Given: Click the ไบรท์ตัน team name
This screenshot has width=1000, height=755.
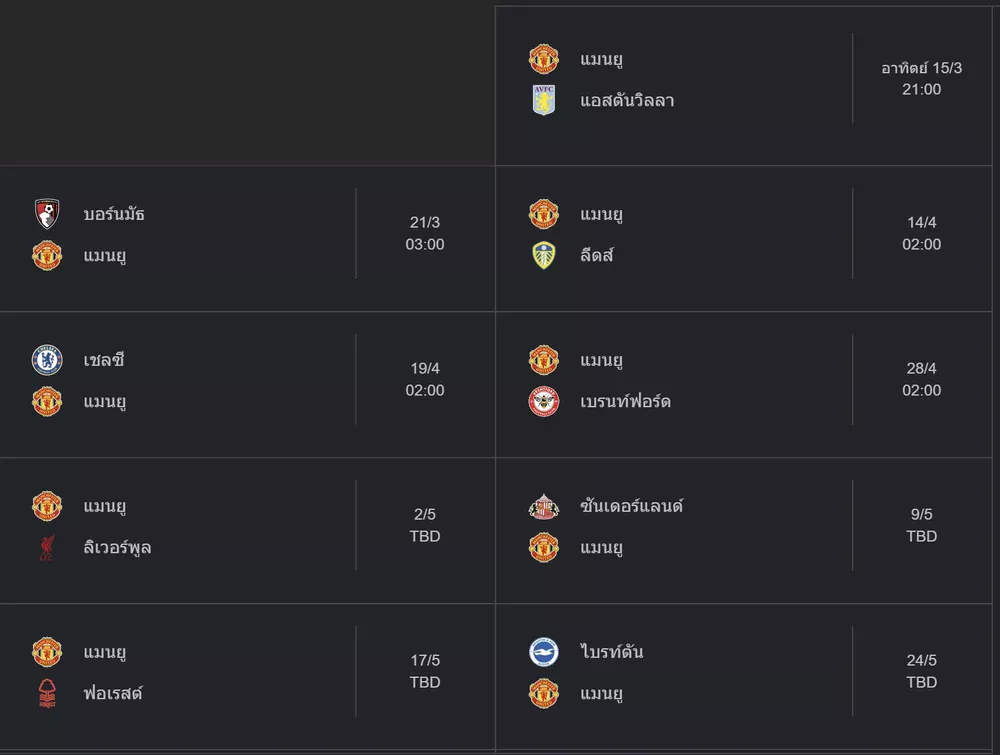Looking at the screenshot, I should tap(611, 652).
